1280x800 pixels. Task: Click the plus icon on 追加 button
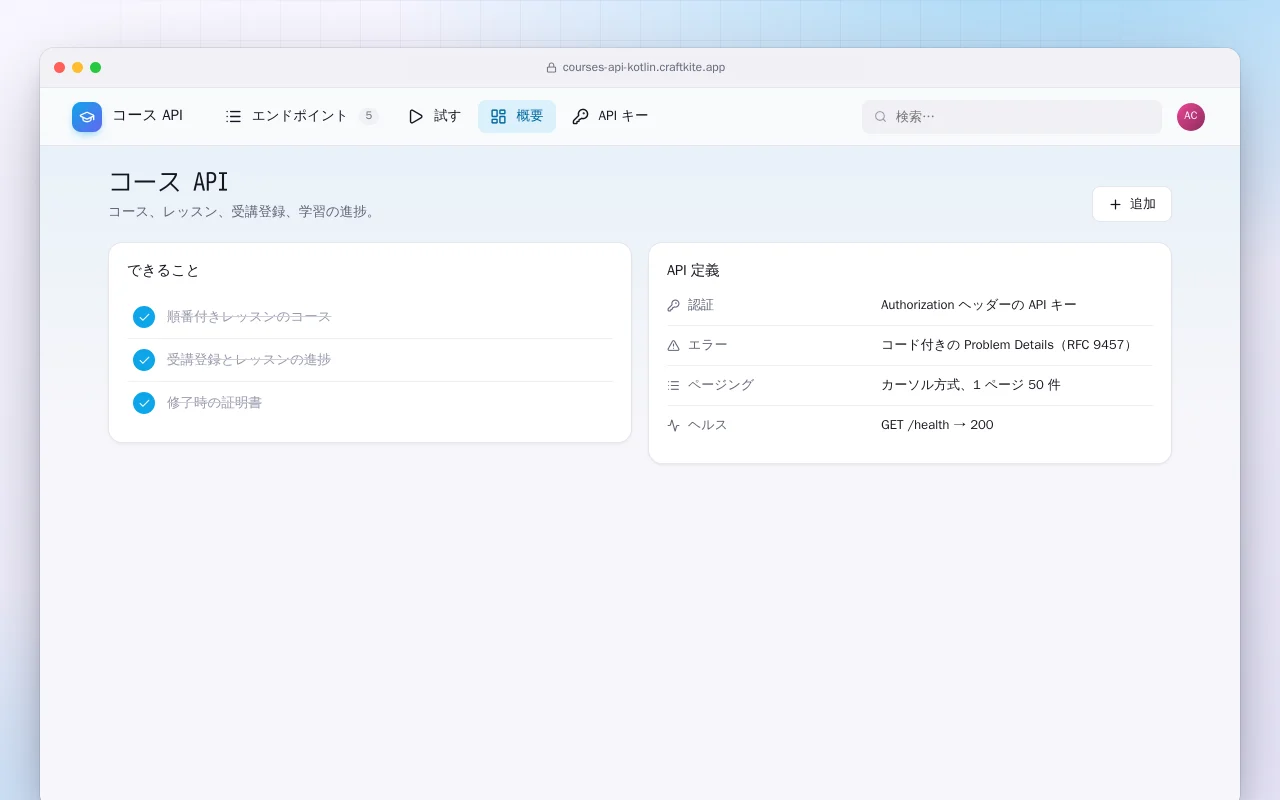pyautogui.click(x=1115, y=204)
